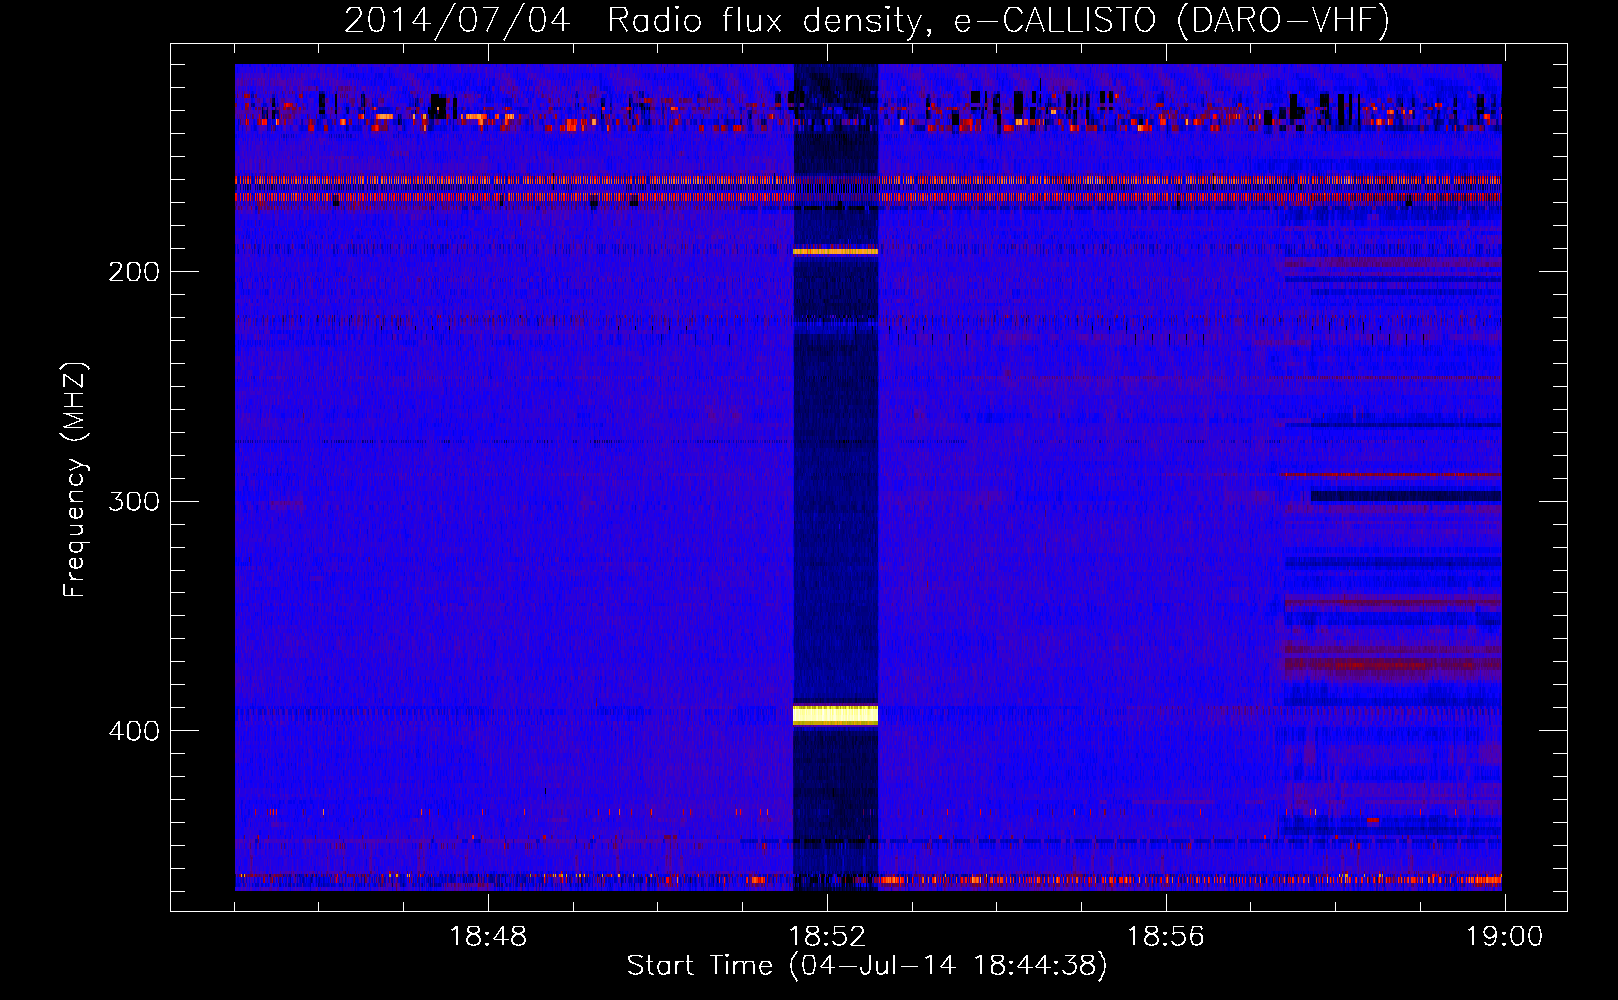Click the 19:00 time tick label
Image resolution: width=1618 pixels, height=1000 pixels.
(x=1505, y=937)
